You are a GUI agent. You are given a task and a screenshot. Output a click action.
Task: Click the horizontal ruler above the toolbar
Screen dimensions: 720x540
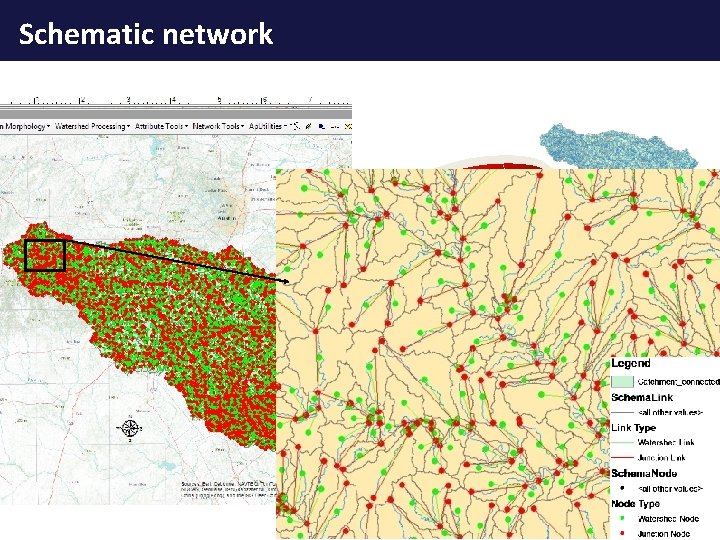click(176, 102)
